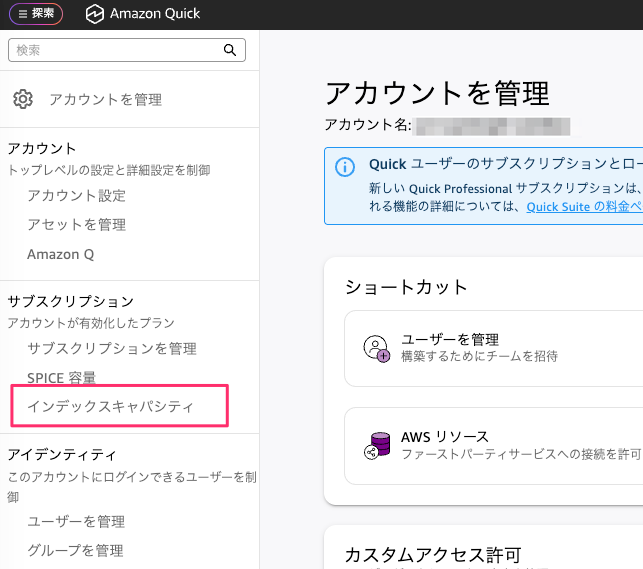Click the カスタムアクセス許可 heading
The image size is (643, 569).
pyautogui.click(x=433, y=555)
